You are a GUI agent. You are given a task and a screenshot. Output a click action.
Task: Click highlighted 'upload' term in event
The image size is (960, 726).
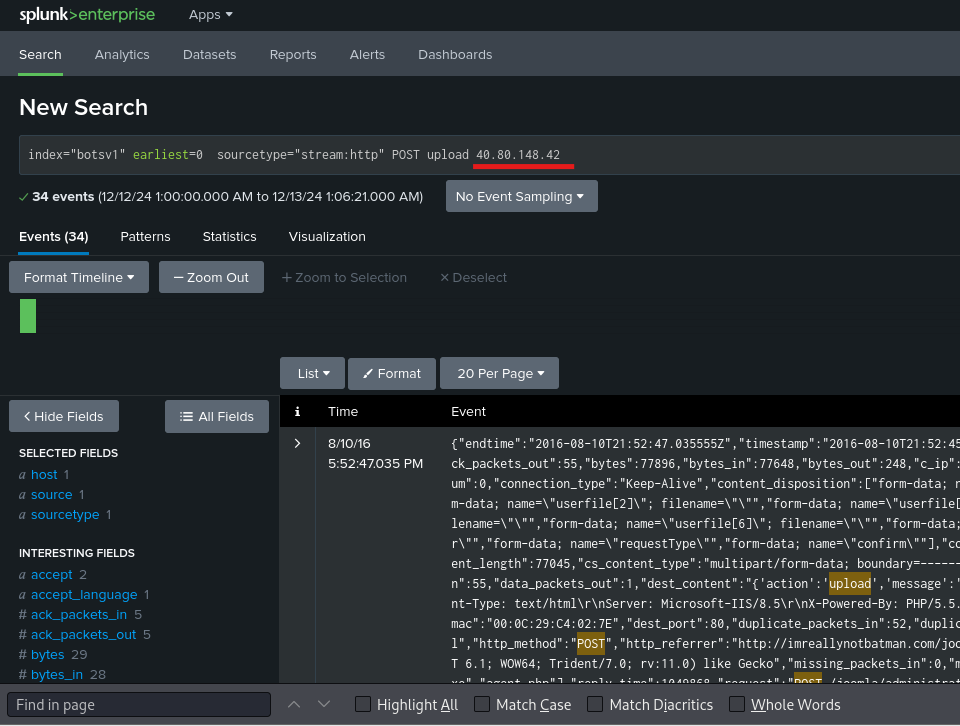click(x=850, y=583)
